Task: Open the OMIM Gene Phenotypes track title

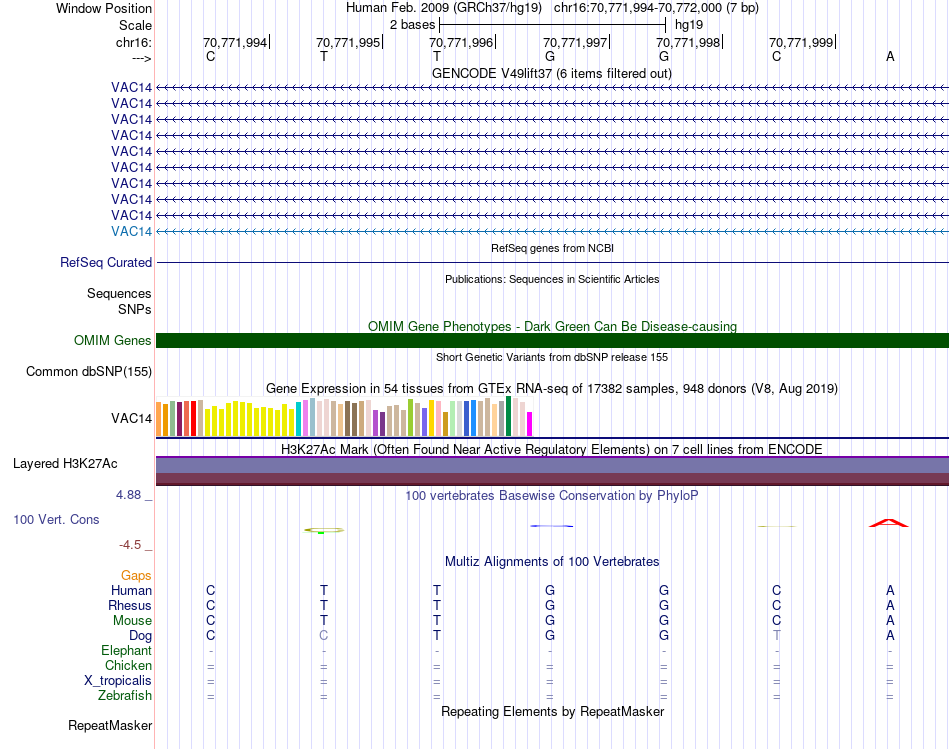Action: coord(552,326)
